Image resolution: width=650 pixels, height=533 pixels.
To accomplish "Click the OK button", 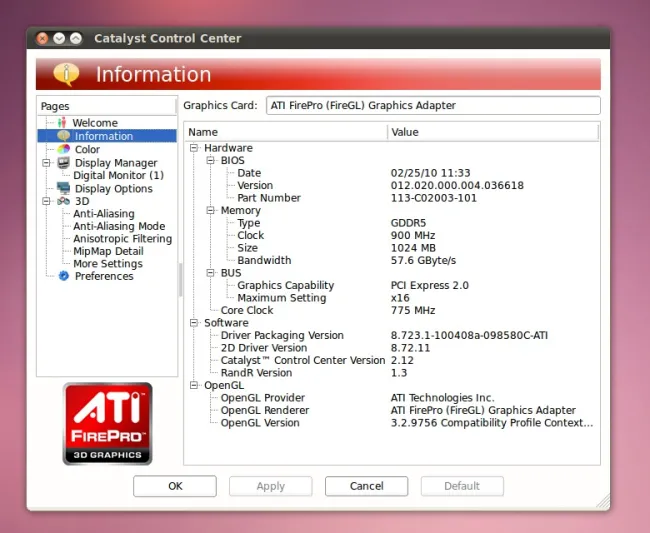I will 175,486.
